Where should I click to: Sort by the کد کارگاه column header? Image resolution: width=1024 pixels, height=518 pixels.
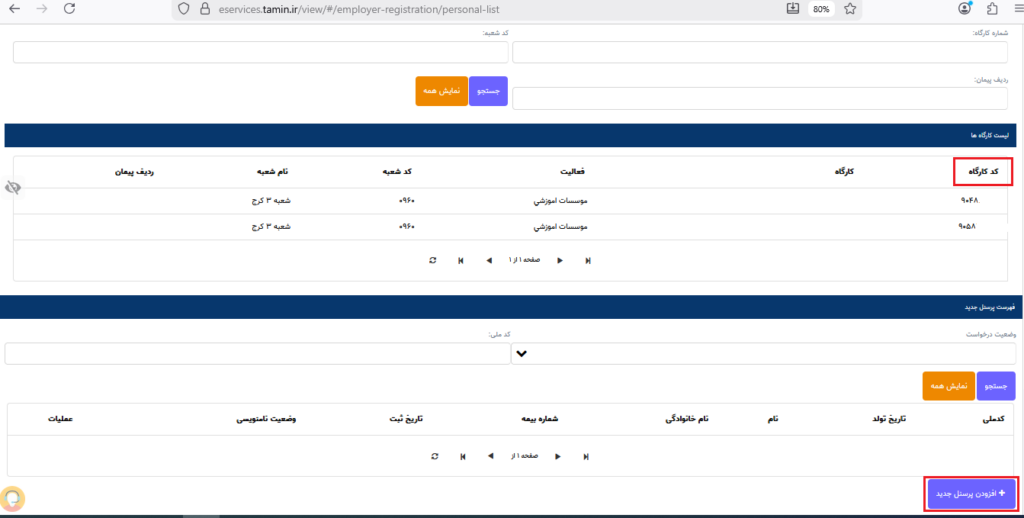983,172
